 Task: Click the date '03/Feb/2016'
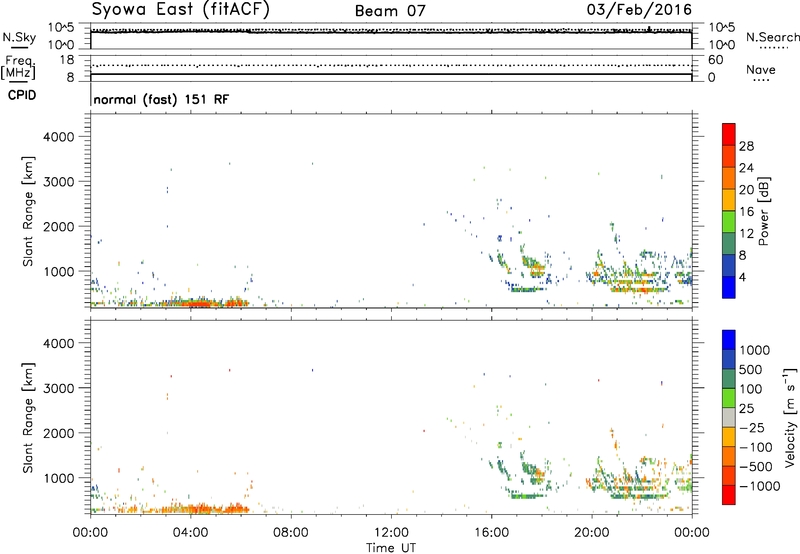pyautogui.click(x=639, y=10)
